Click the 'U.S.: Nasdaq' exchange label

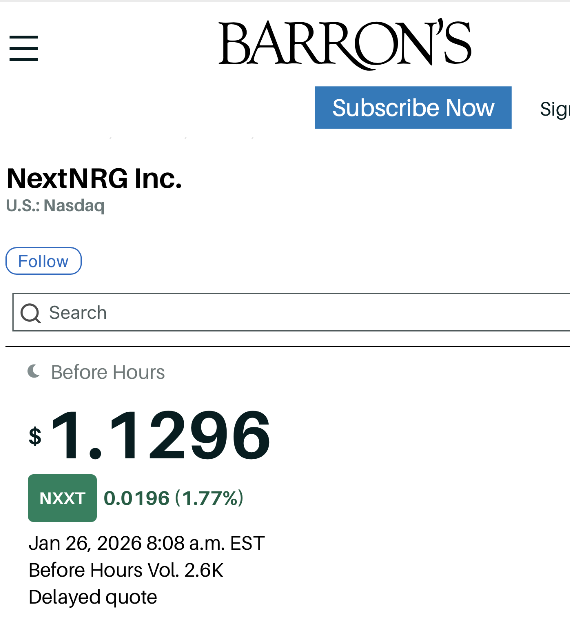(x=55, y=206)
